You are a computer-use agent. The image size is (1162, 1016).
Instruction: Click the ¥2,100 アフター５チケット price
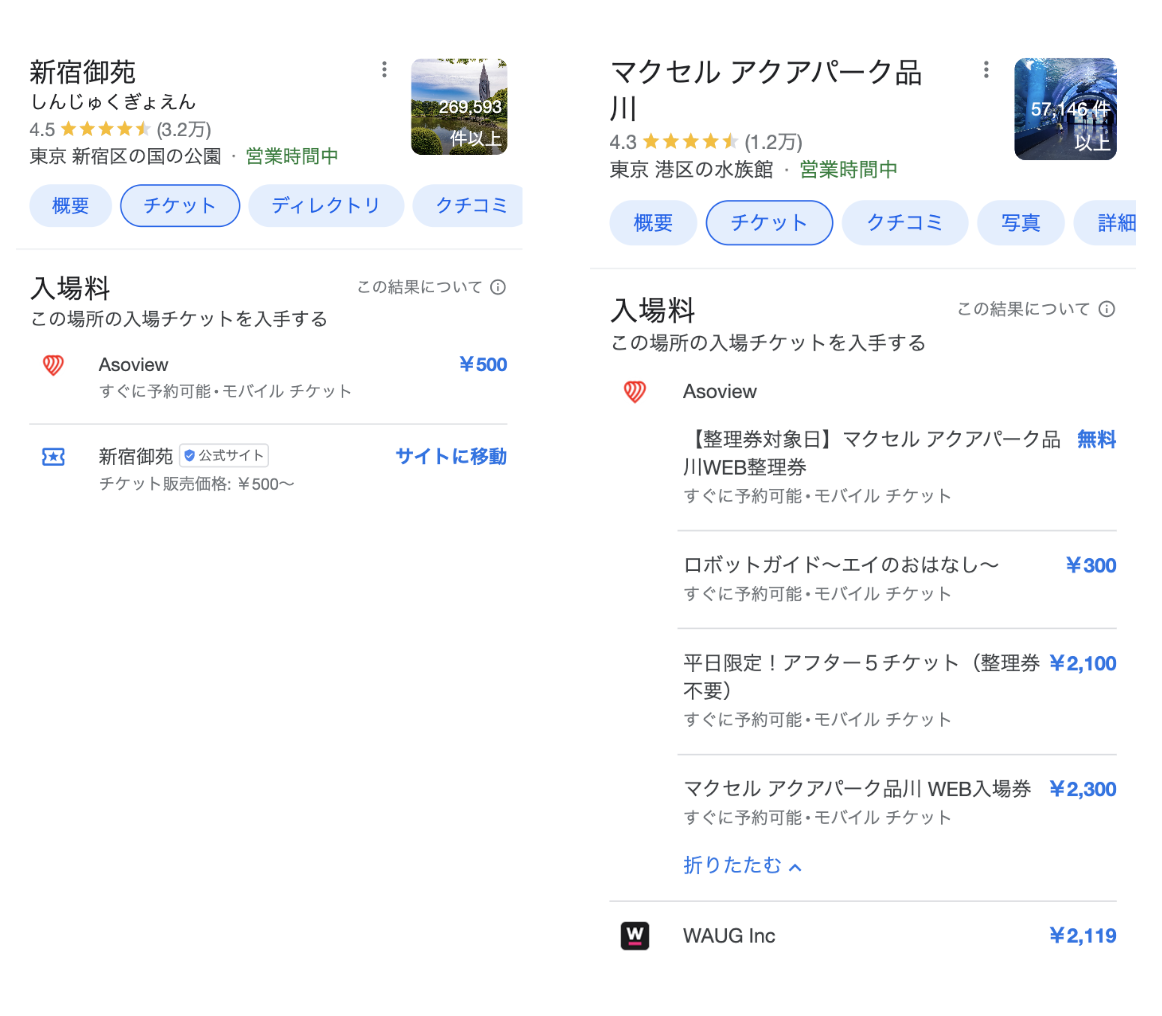coord(1083,663)
